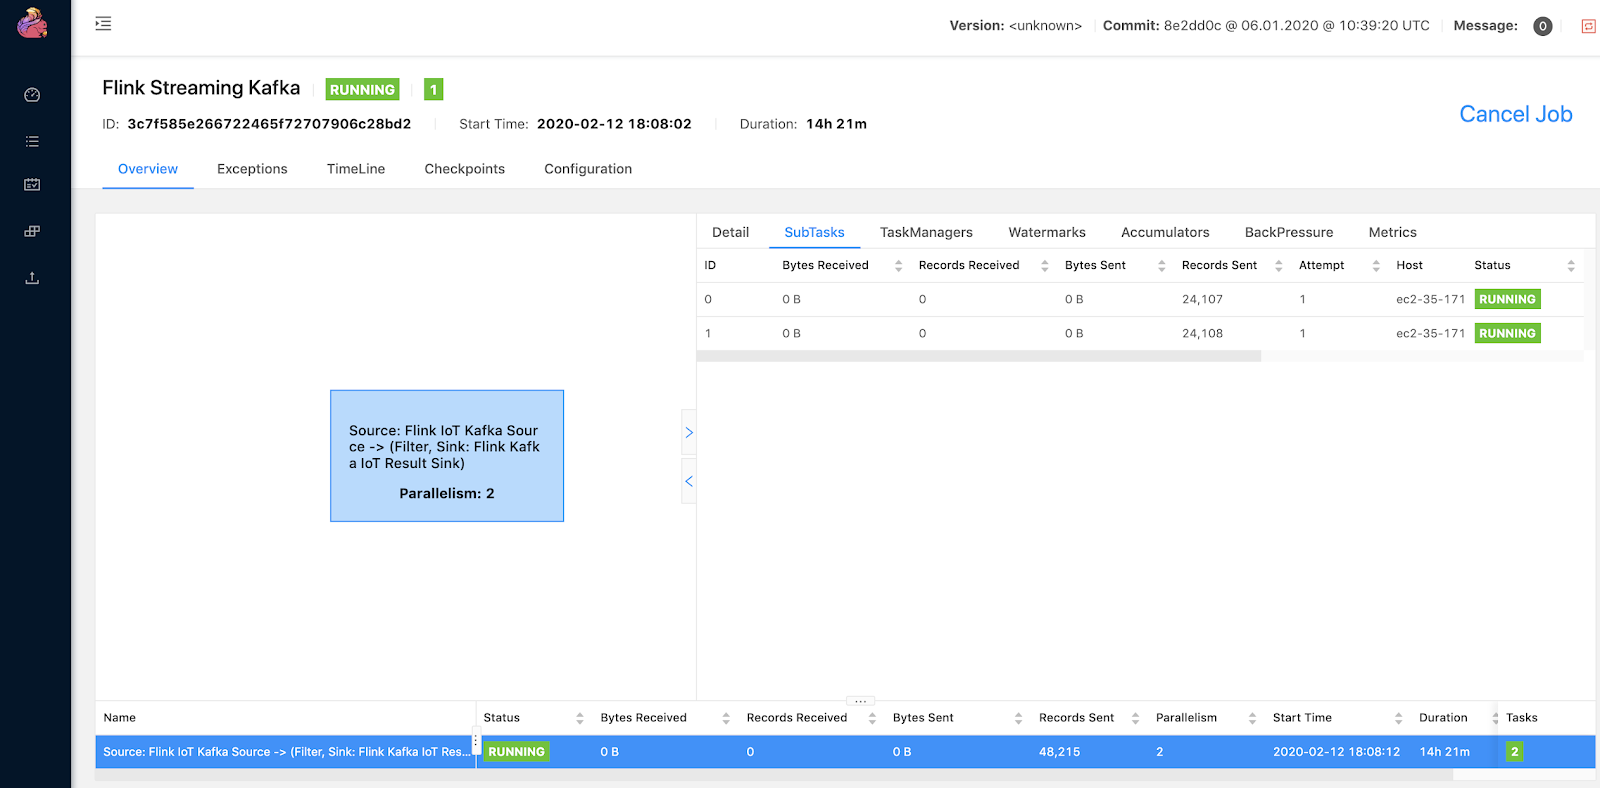1600x788 pixels.
Task: Sort vertex list by Duration
Action: 1495,718
